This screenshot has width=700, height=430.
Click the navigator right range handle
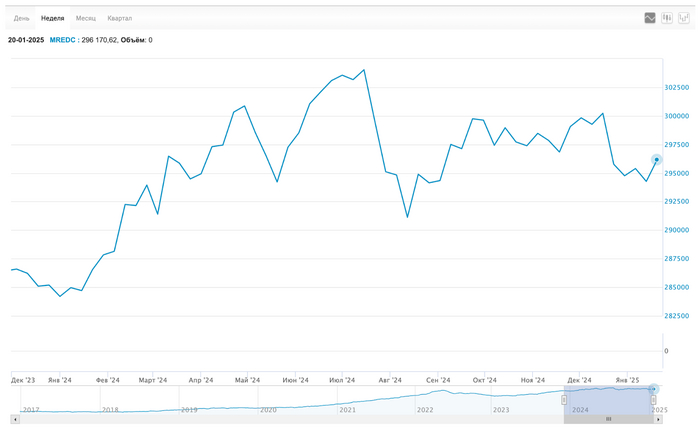click(655, 400)
